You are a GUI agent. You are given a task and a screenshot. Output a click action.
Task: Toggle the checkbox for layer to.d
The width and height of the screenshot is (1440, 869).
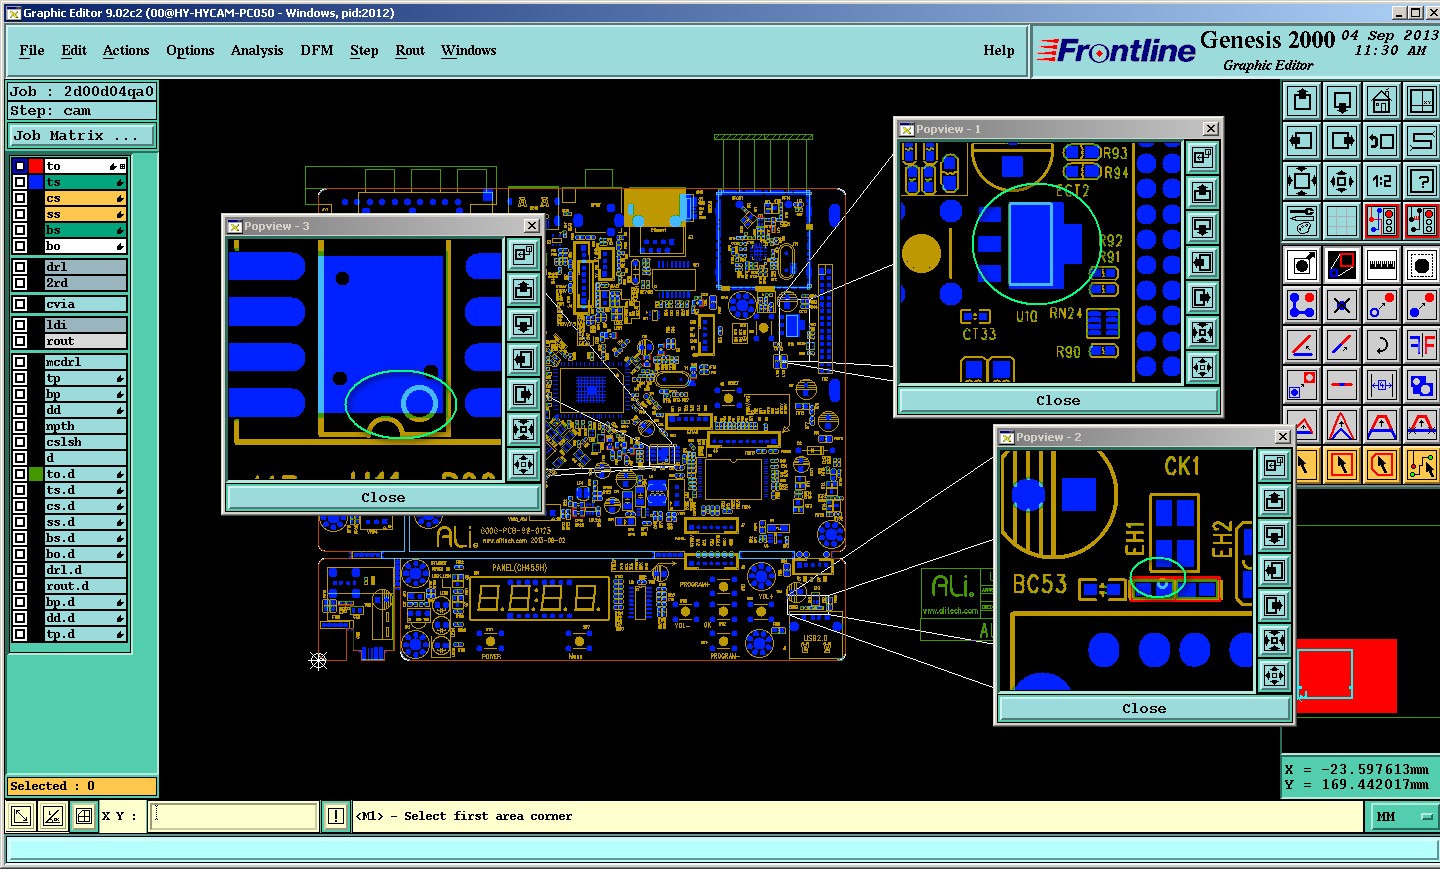click(x=20, y=474)
